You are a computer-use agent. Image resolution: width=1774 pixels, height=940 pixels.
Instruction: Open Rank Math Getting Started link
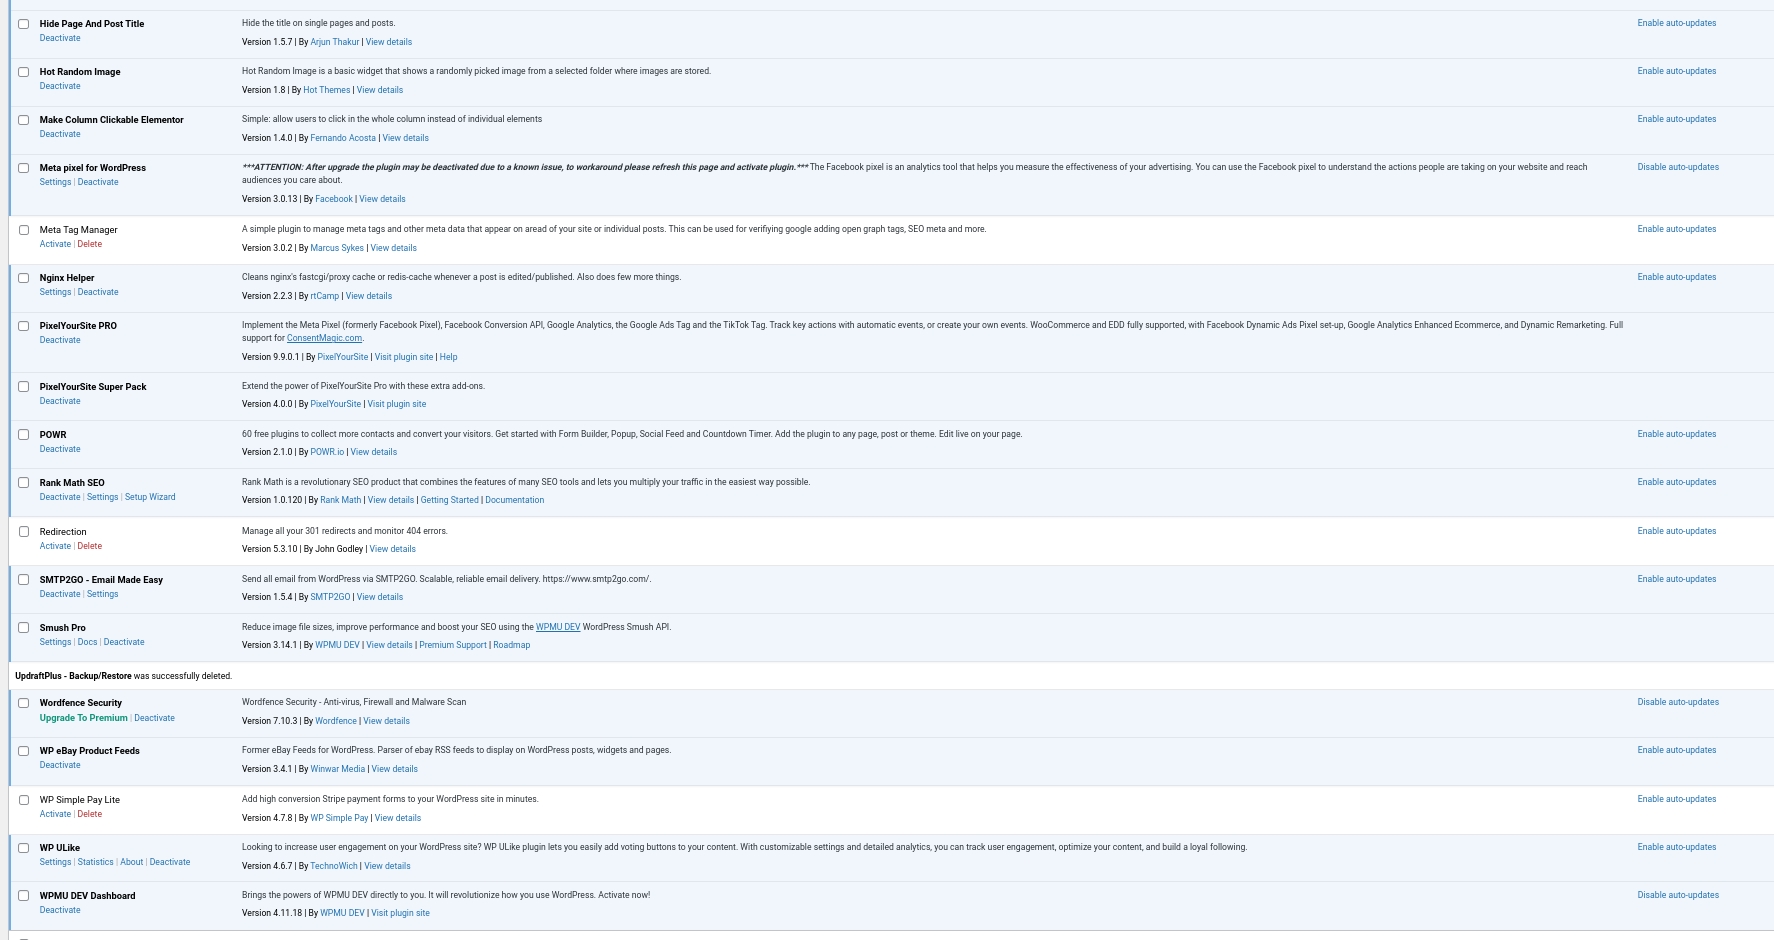pos(449,500)
